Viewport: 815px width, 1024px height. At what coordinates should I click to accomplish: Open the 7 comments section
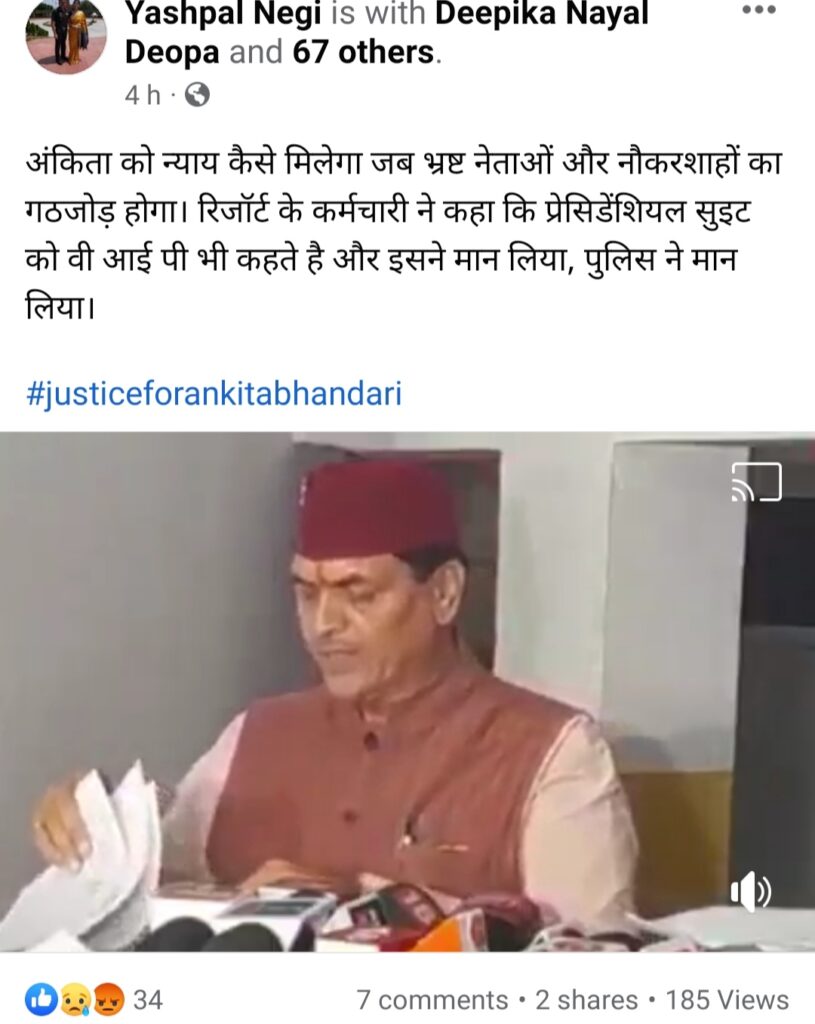[432, 1000]
